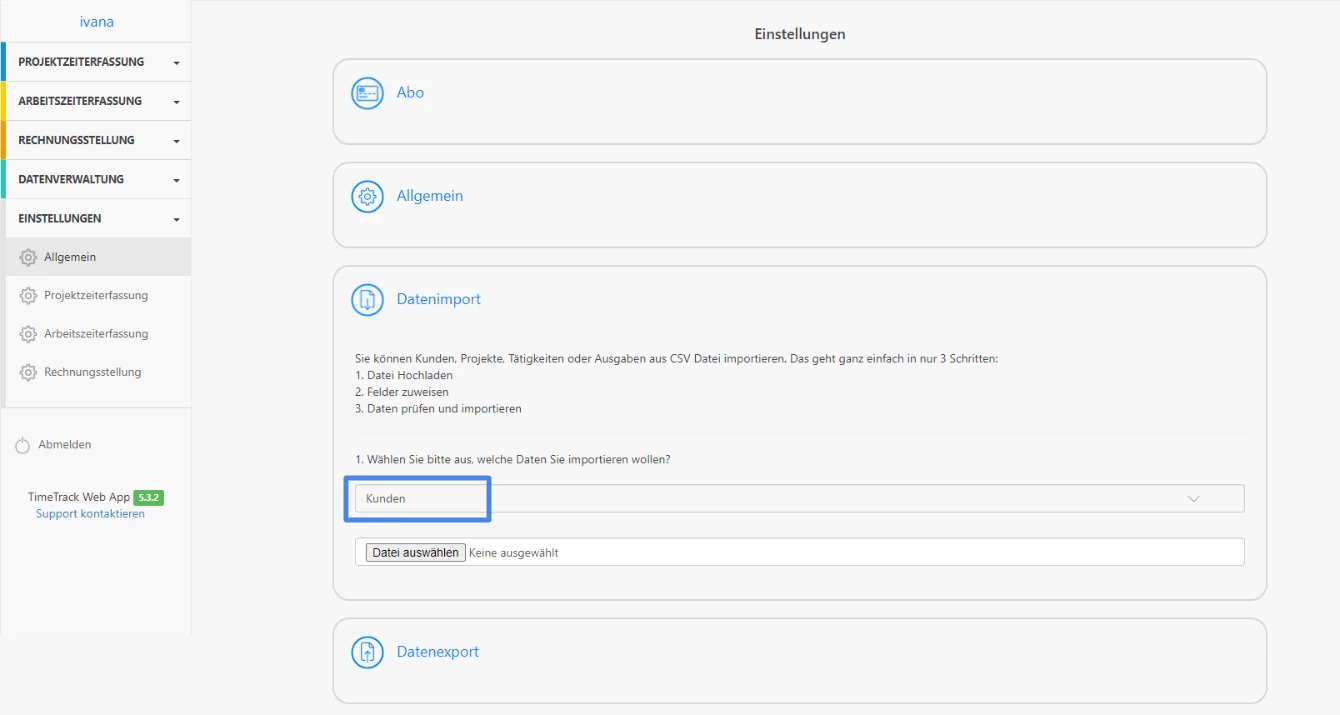Image resolution: width=1340 pixels, height=715 pixels.
Task: Click the Allgemein gear icon panel
Action: coord(367,196)
